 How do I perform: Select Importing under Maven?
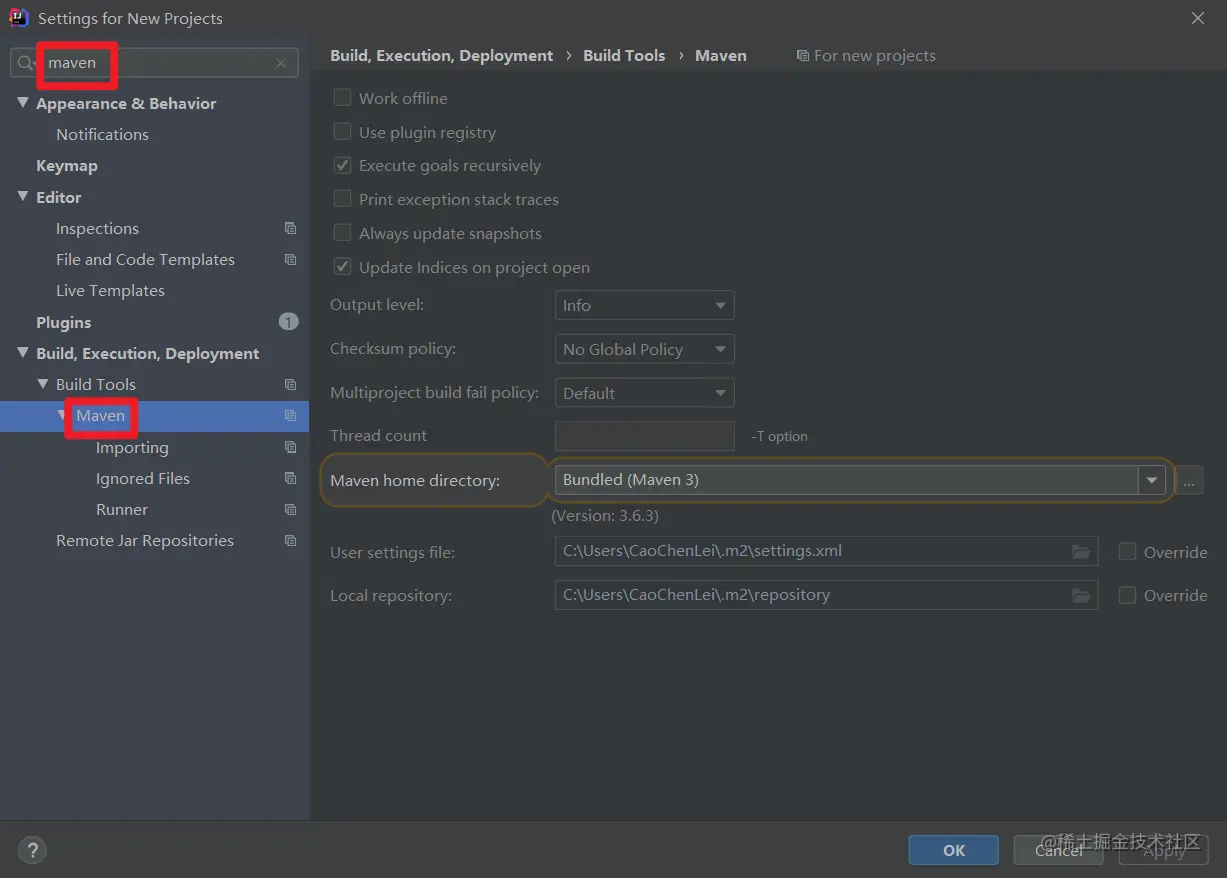point(132,448)
